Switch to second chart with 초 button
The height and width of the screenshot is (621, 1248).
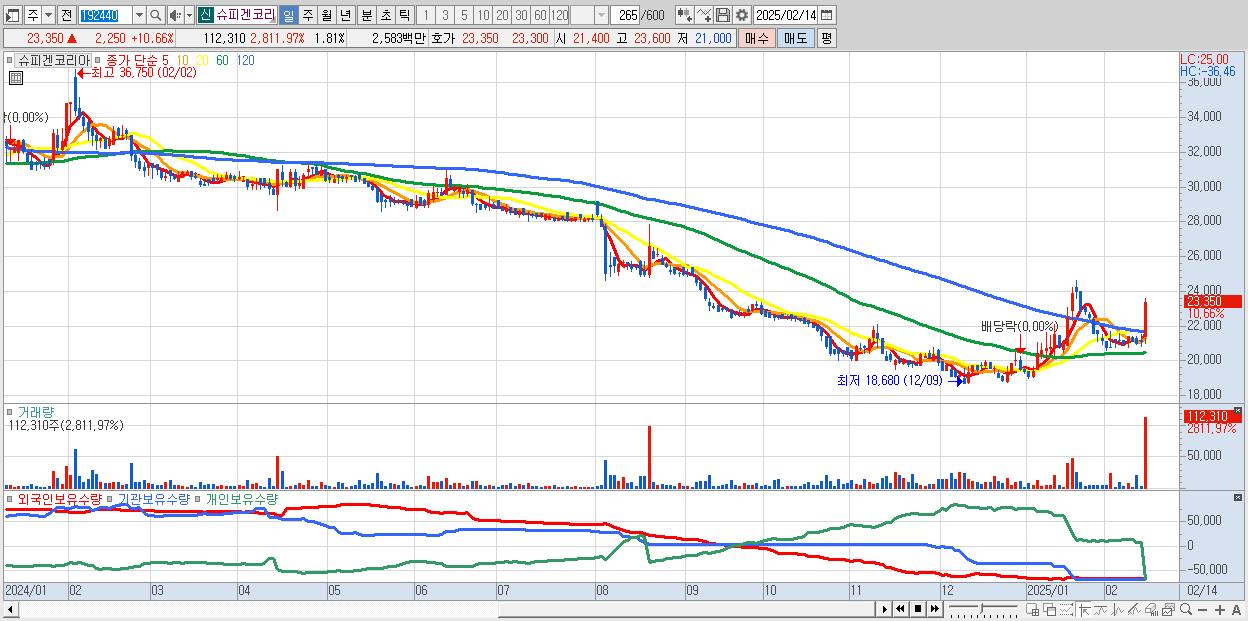pyautogui.click(x=386, y=15)
